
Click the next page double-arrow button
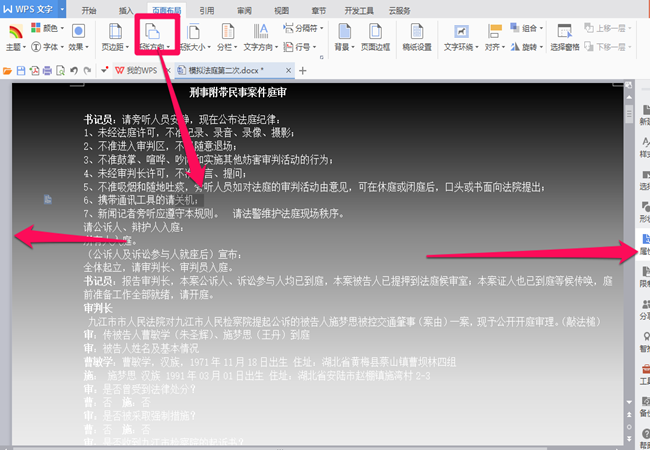click(x=629, y=439)
